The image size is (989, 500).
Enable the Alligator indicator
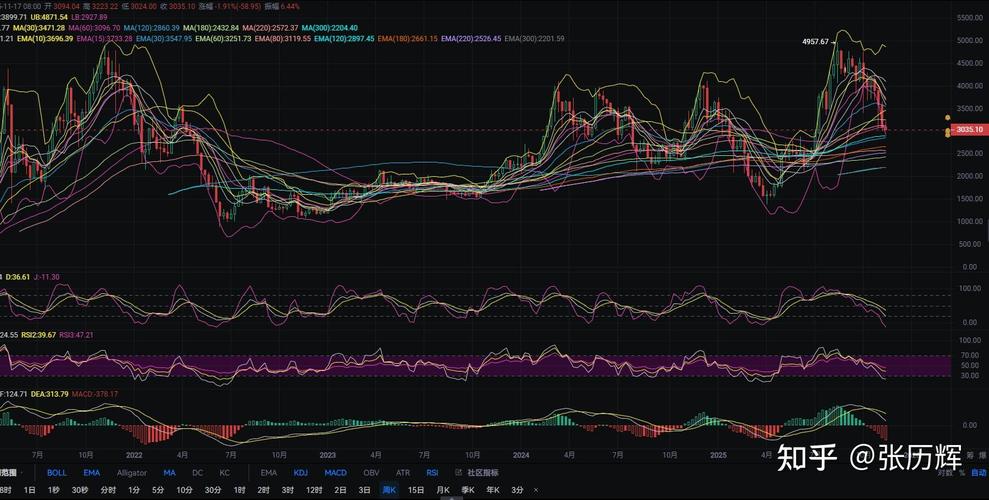point(131,473)
